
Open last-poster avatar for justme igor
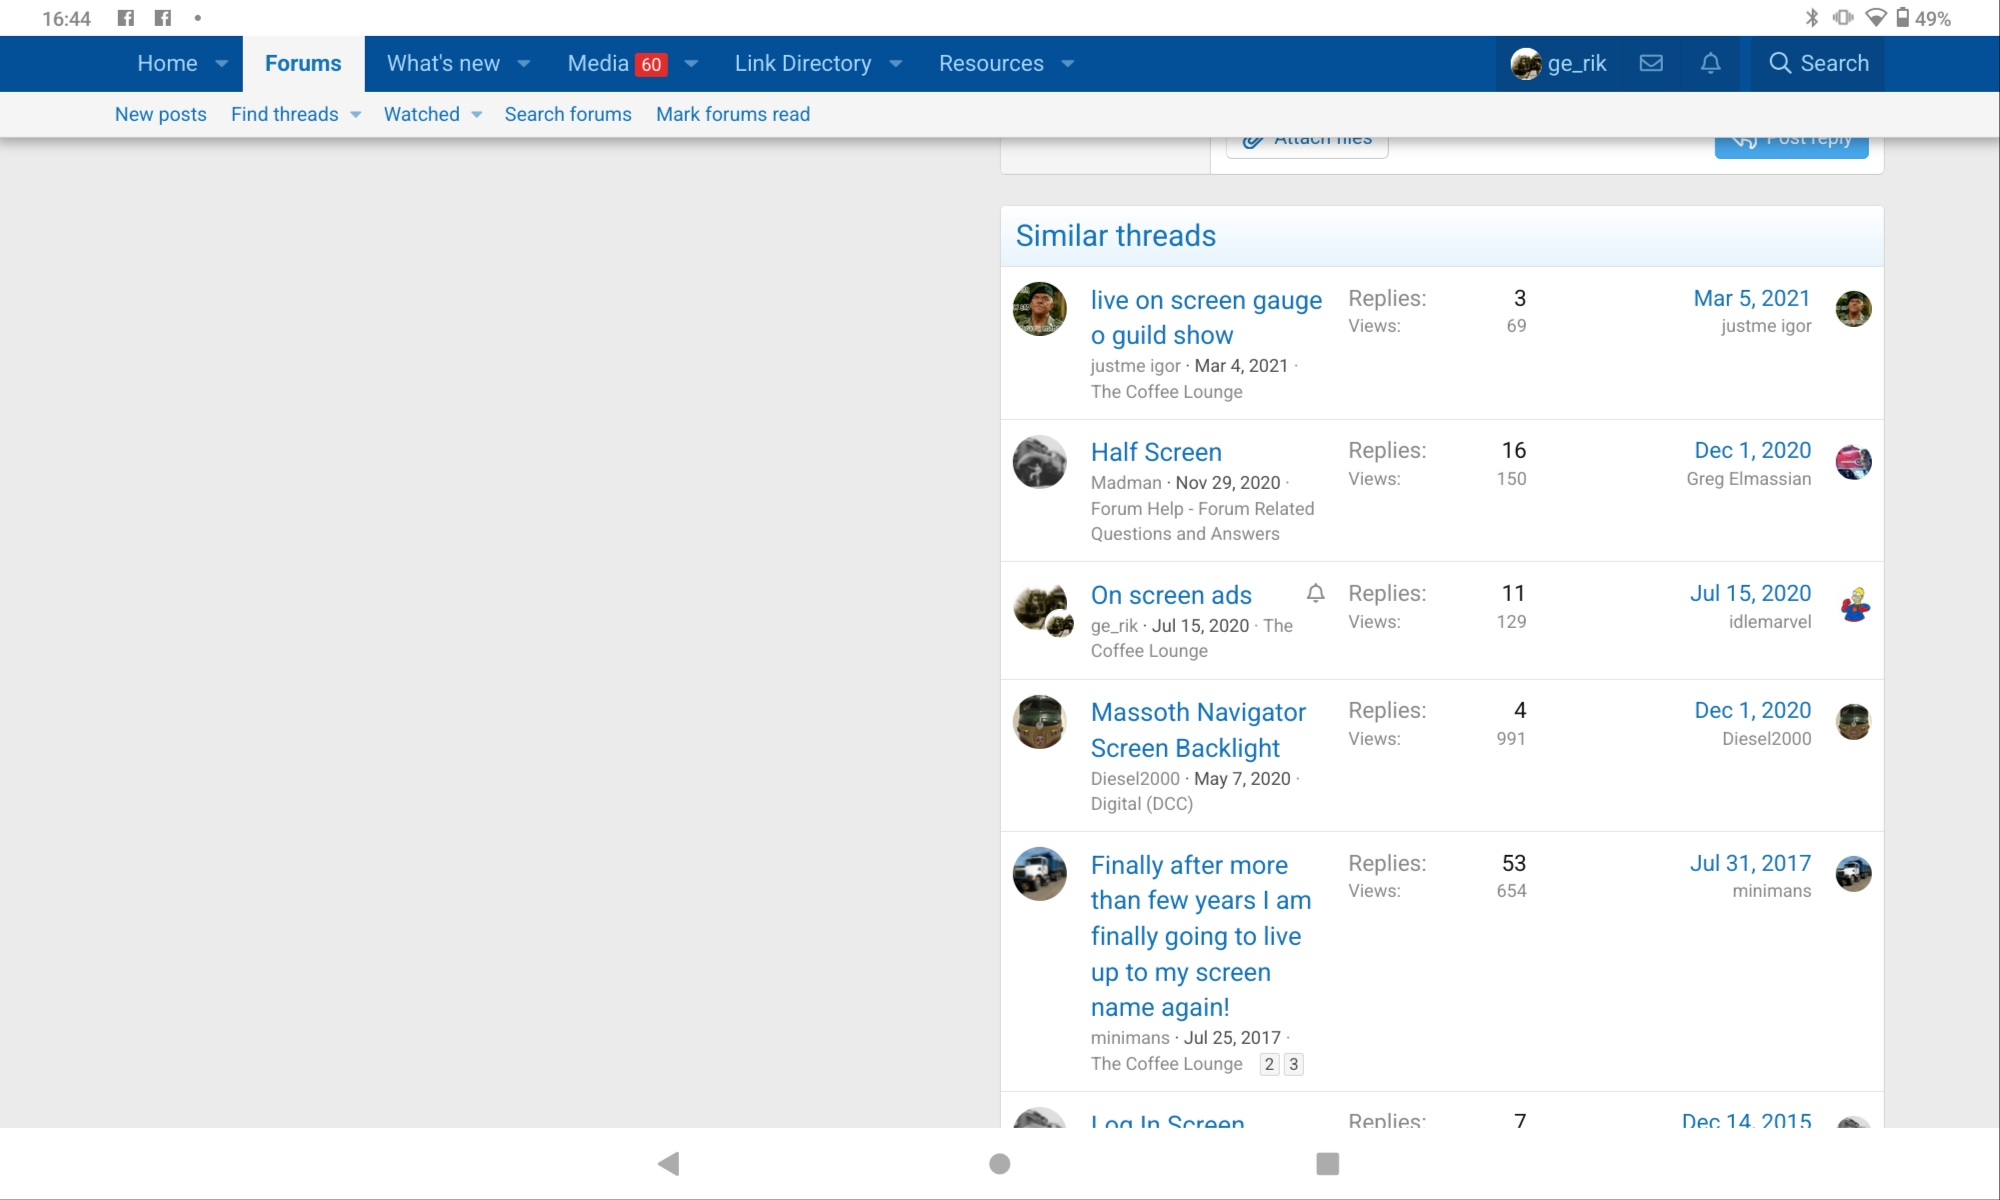coord(1853,309)
